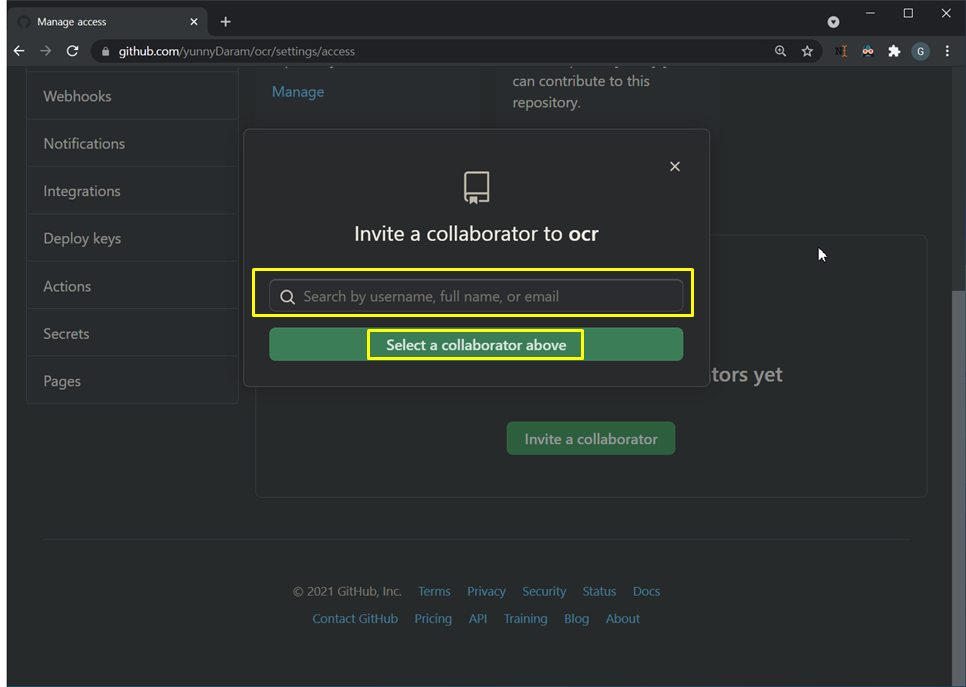This screenshot has width=966, height=687.
Task: Click the zoom magnifier icon in address bar
Action: click(780, 51)
